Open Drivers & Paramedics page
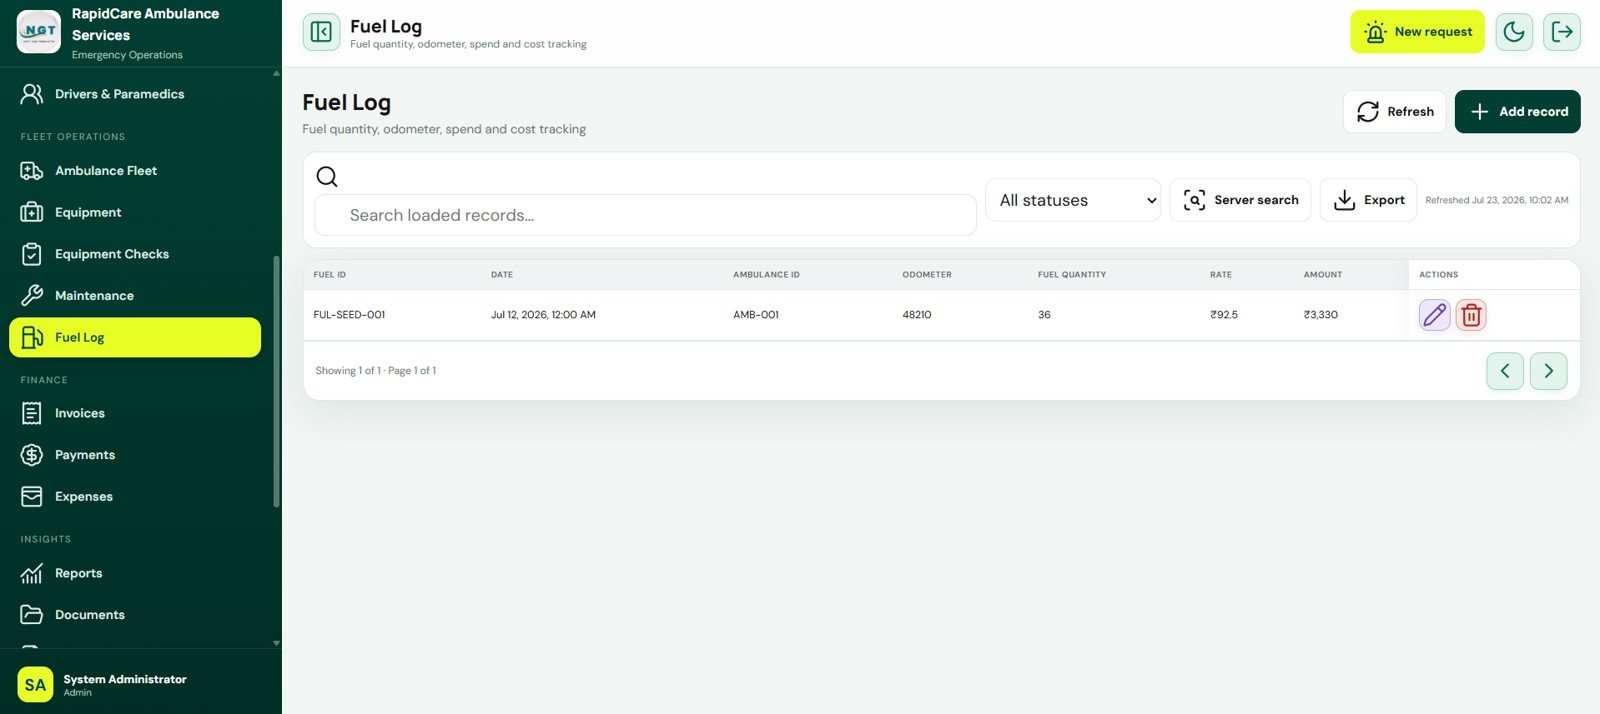 click(135, 94)
